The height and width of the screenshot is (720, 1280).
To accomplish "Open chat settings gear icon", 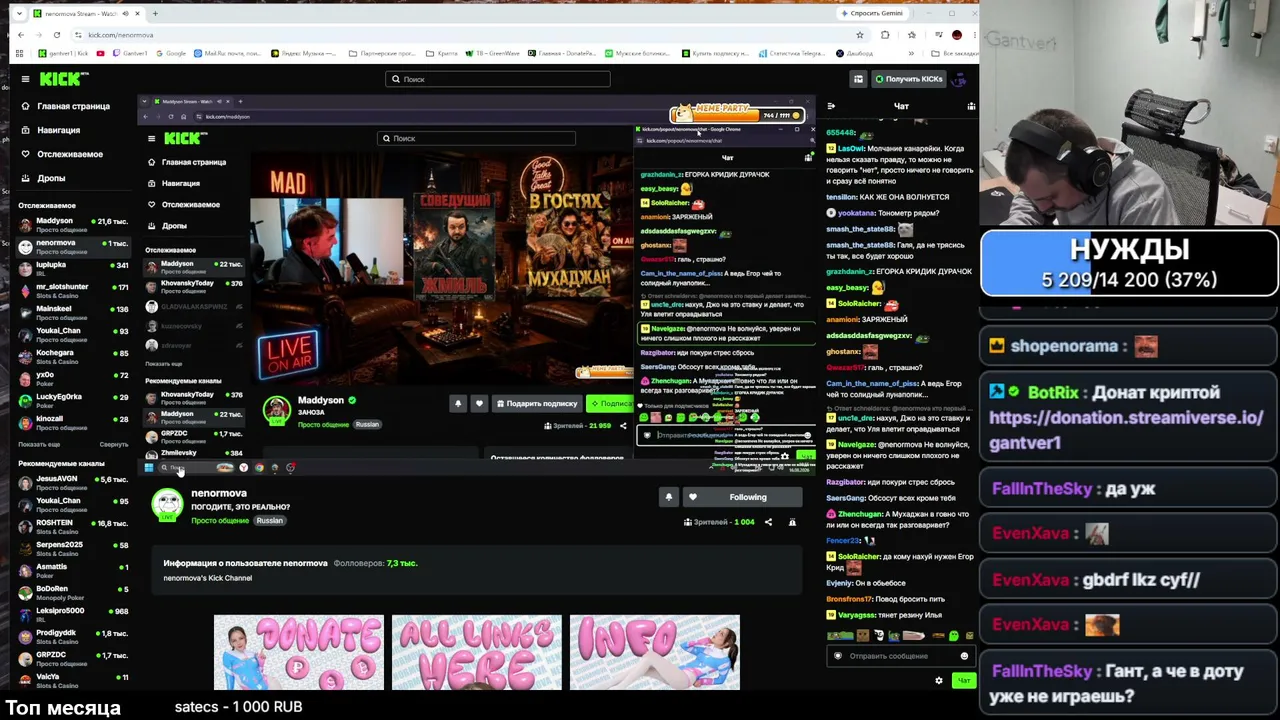I will click(938, 681).
